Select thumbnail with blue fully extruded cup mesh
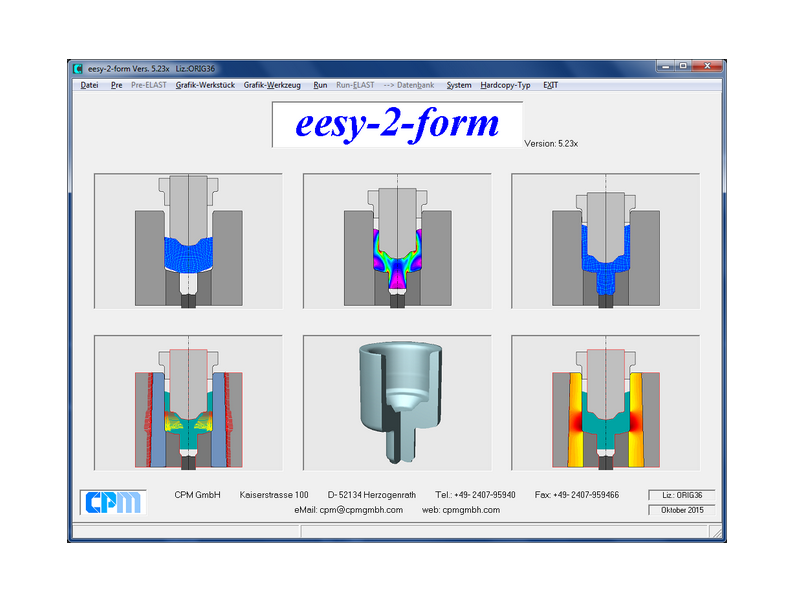Screen dimensions: 800x600 tap(606, 241)
